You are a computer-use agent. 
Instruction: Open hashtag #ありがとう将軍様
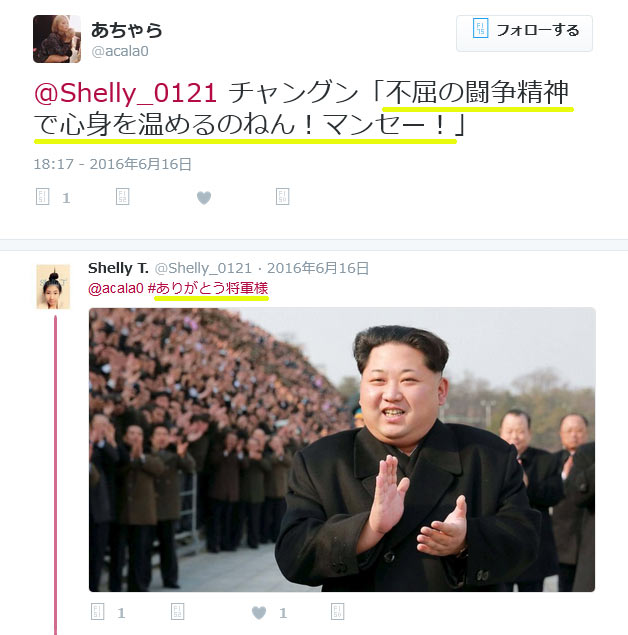208,288
